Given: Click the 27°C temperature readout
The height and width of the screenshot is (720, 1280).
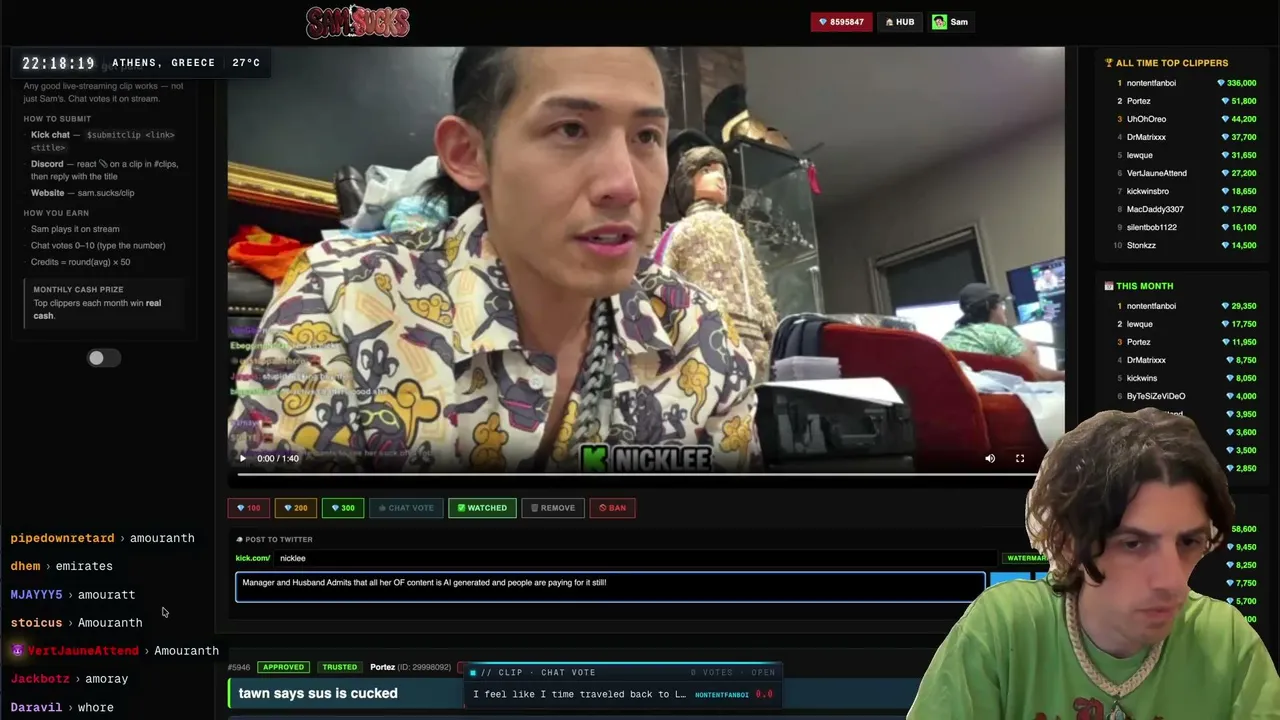Looking at the screenshot, I should [246, 63].
